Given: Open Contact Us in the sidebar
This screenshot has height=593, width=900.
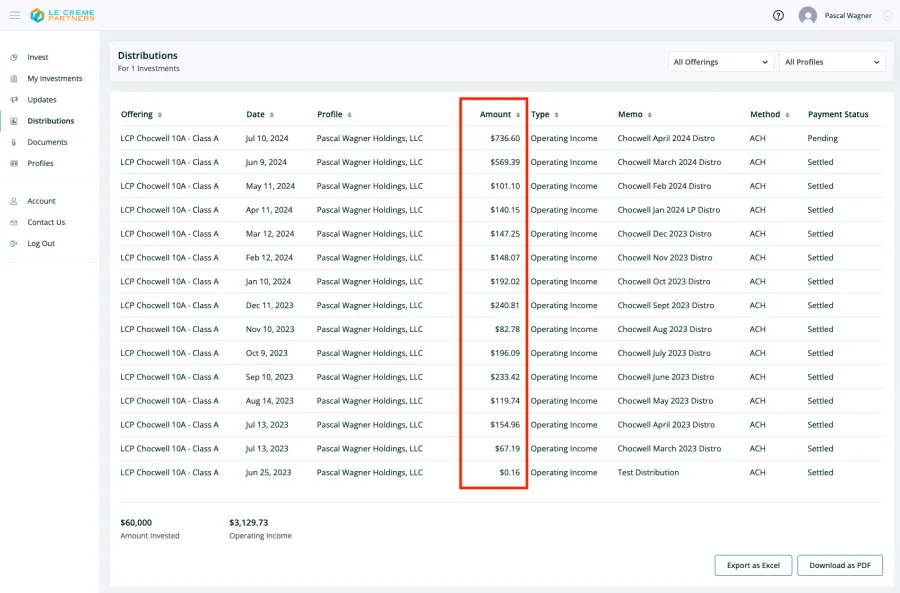Looking at the screenshot, I should [46, 222].
